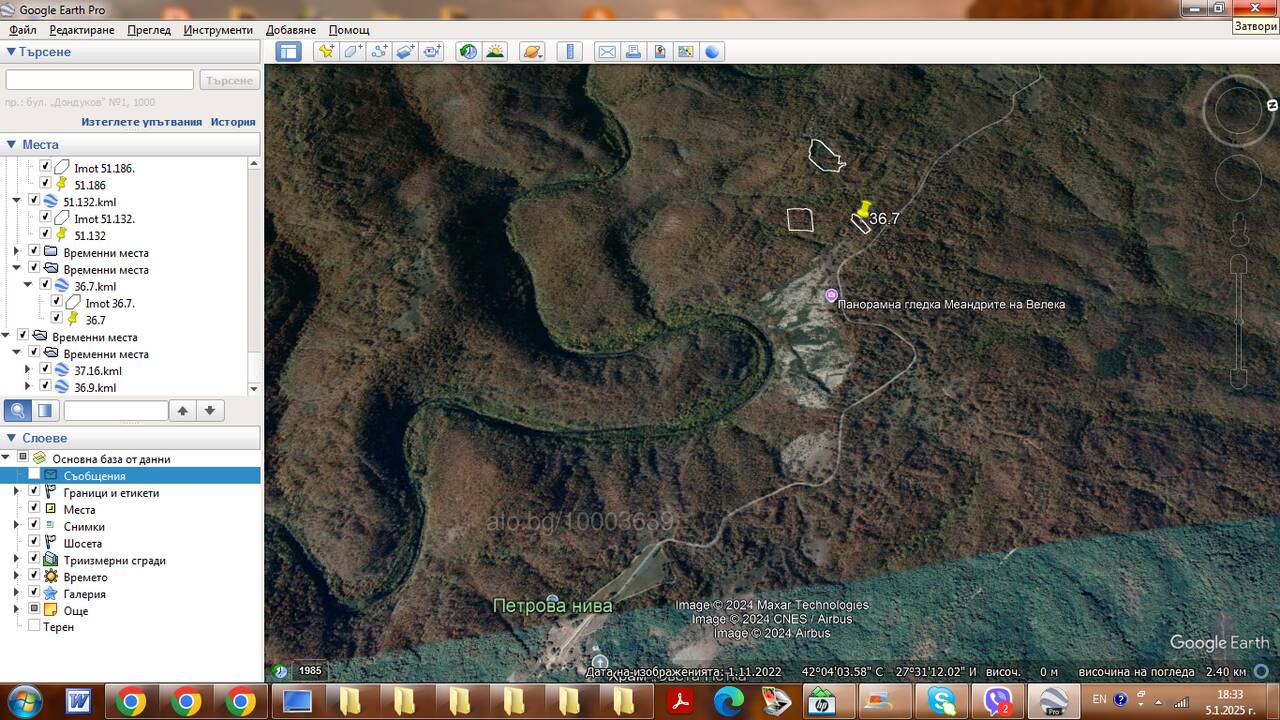1280x720 pixels.
Task: Collapse the 51.132.kml tree node
Action: tap(17, 201)
